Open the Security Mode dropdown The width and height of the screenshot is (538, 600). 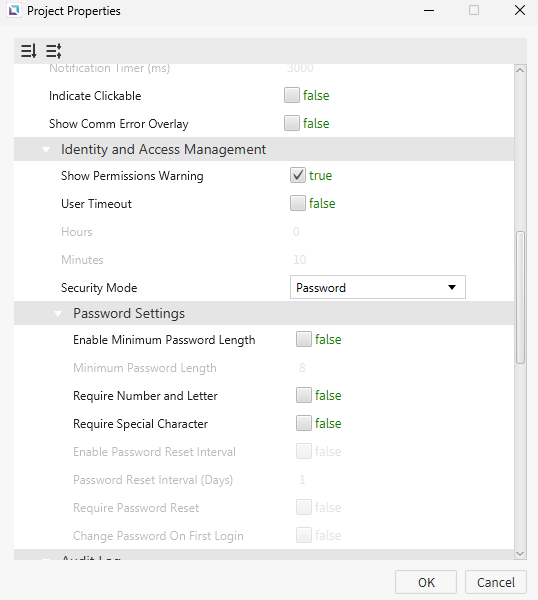[x=378, y=287]
